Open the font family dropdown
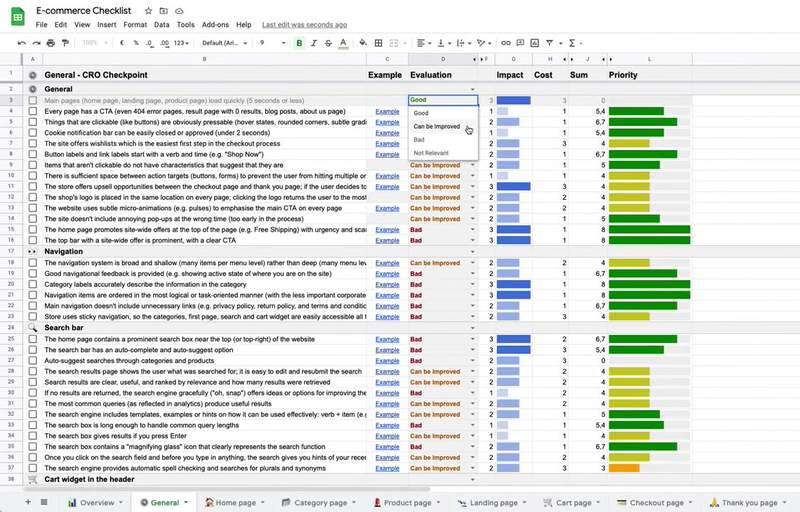 [x=224, y=43]
